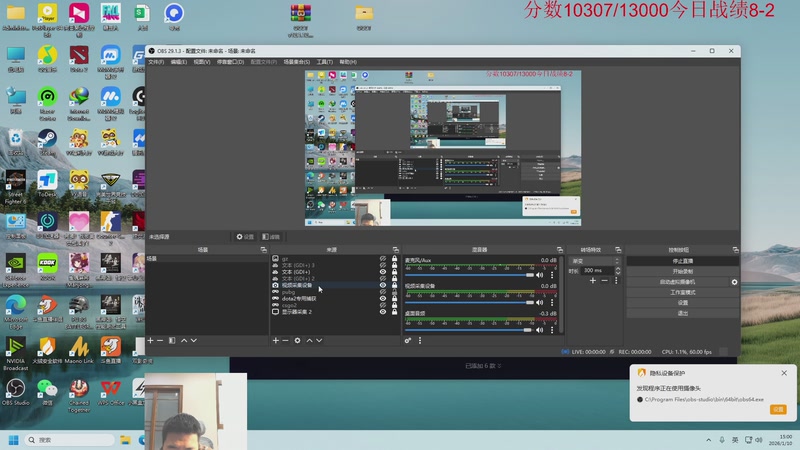Image resolution: width=800 pixels, height=450 pixels.
Task: Remove scene transition with minus icon
Action: coord(605,281)
